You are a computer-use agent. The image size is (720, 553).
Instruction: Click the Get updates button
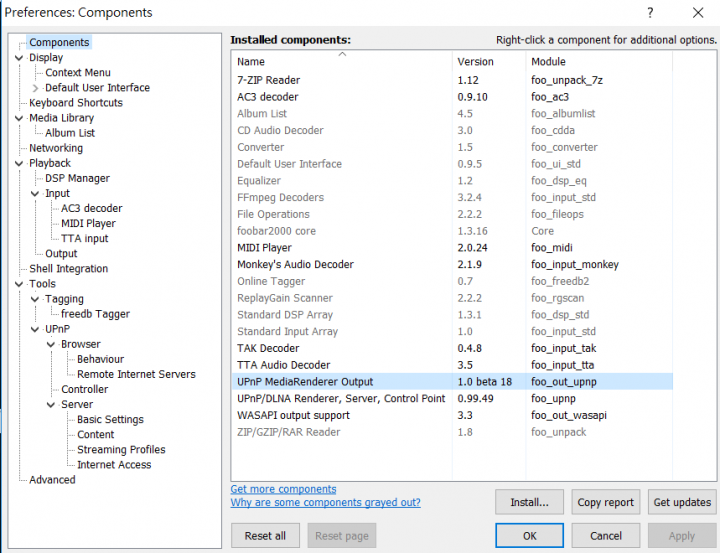tap(682, 502)
